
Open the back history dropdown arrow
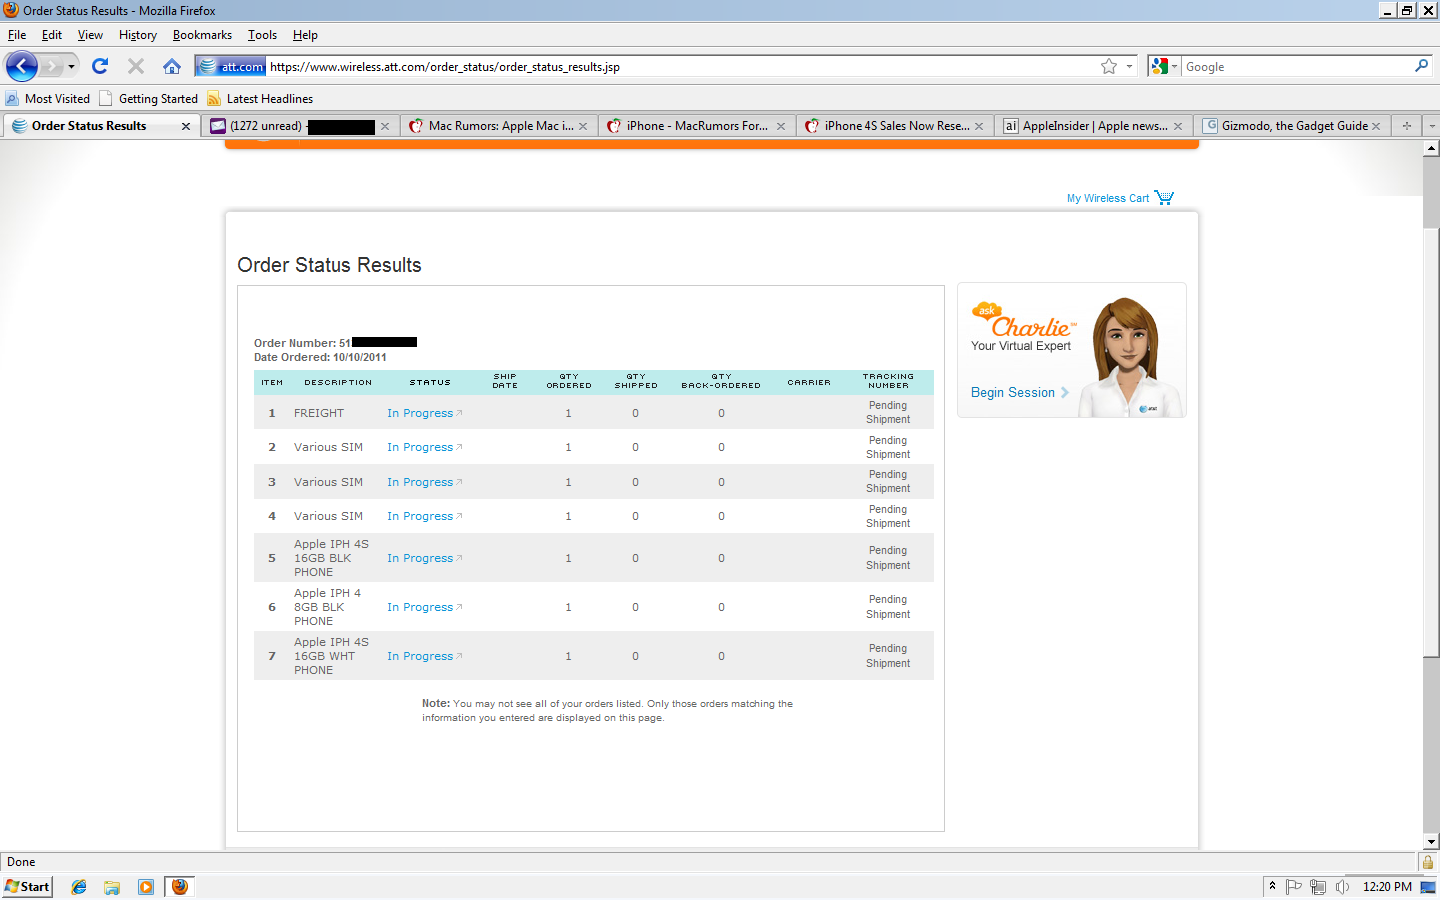tap(71, 67)
